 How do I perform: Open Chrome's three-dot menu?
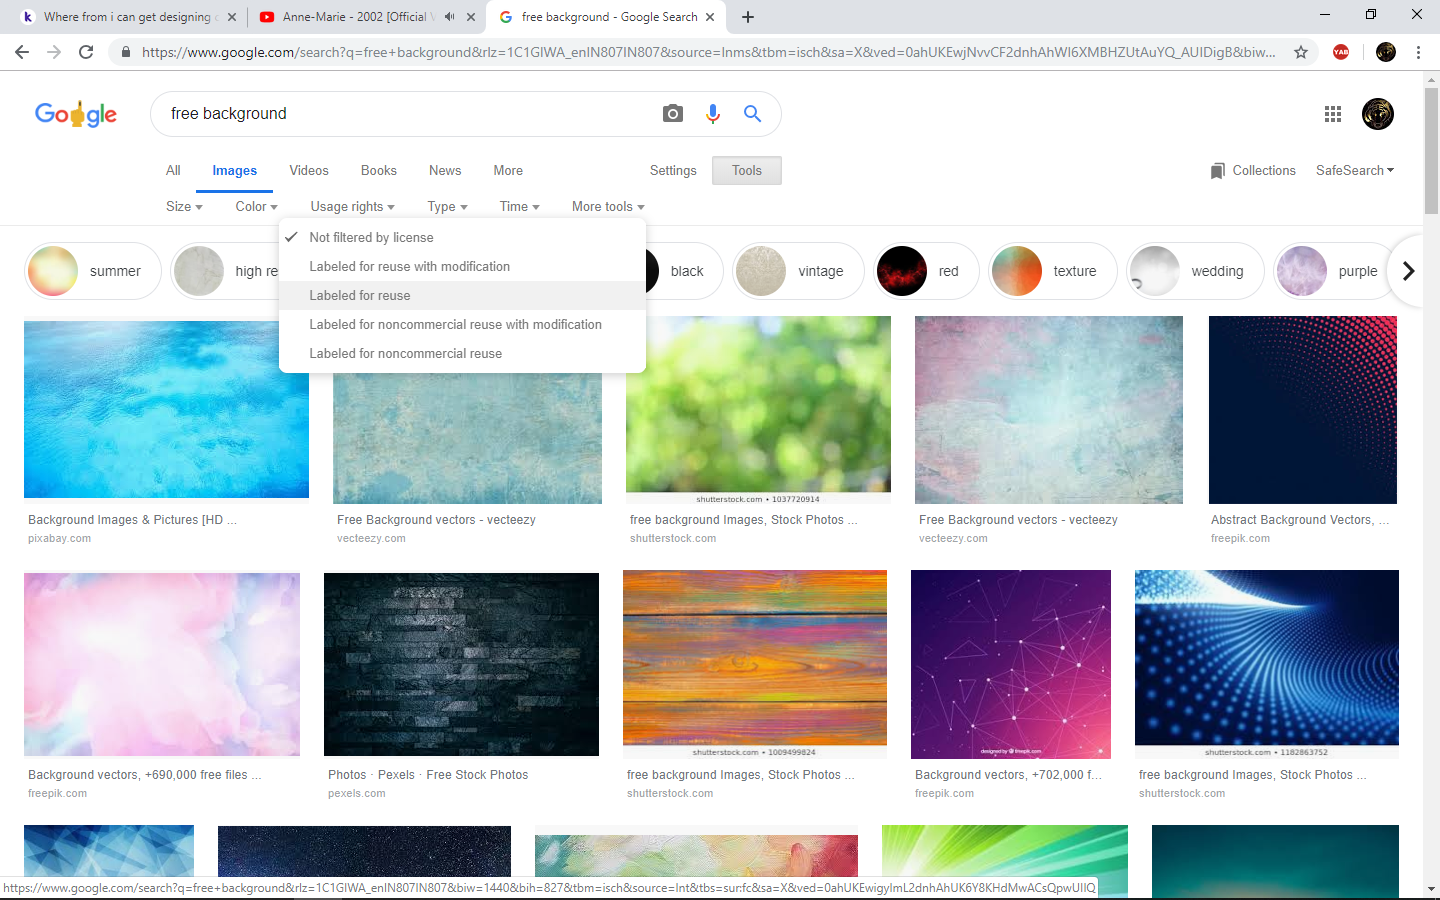[x=1418, y=52]
